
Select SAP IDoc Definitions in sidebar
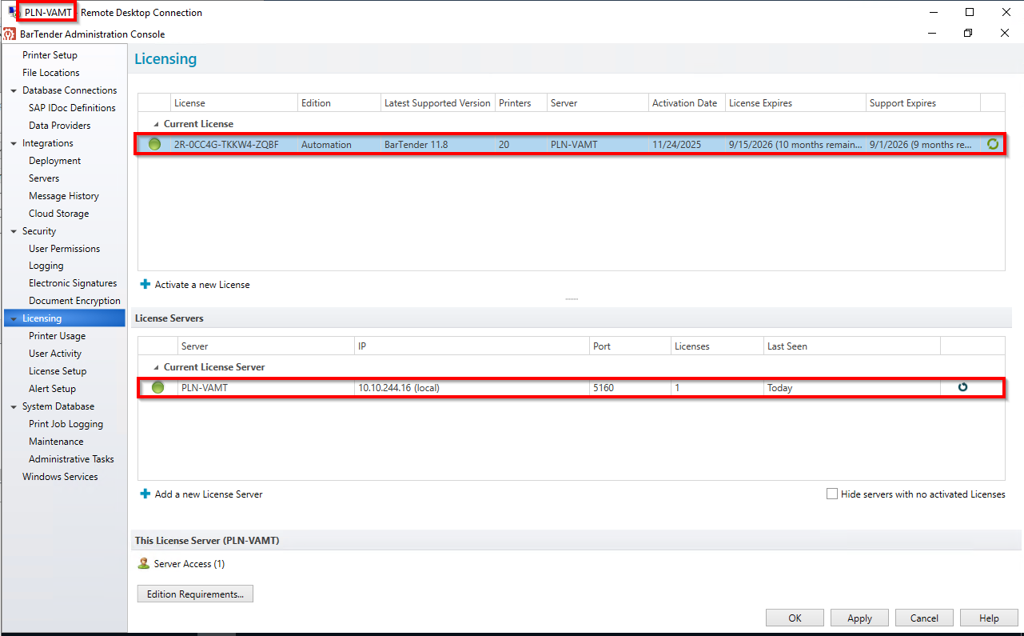click(72, 108)
